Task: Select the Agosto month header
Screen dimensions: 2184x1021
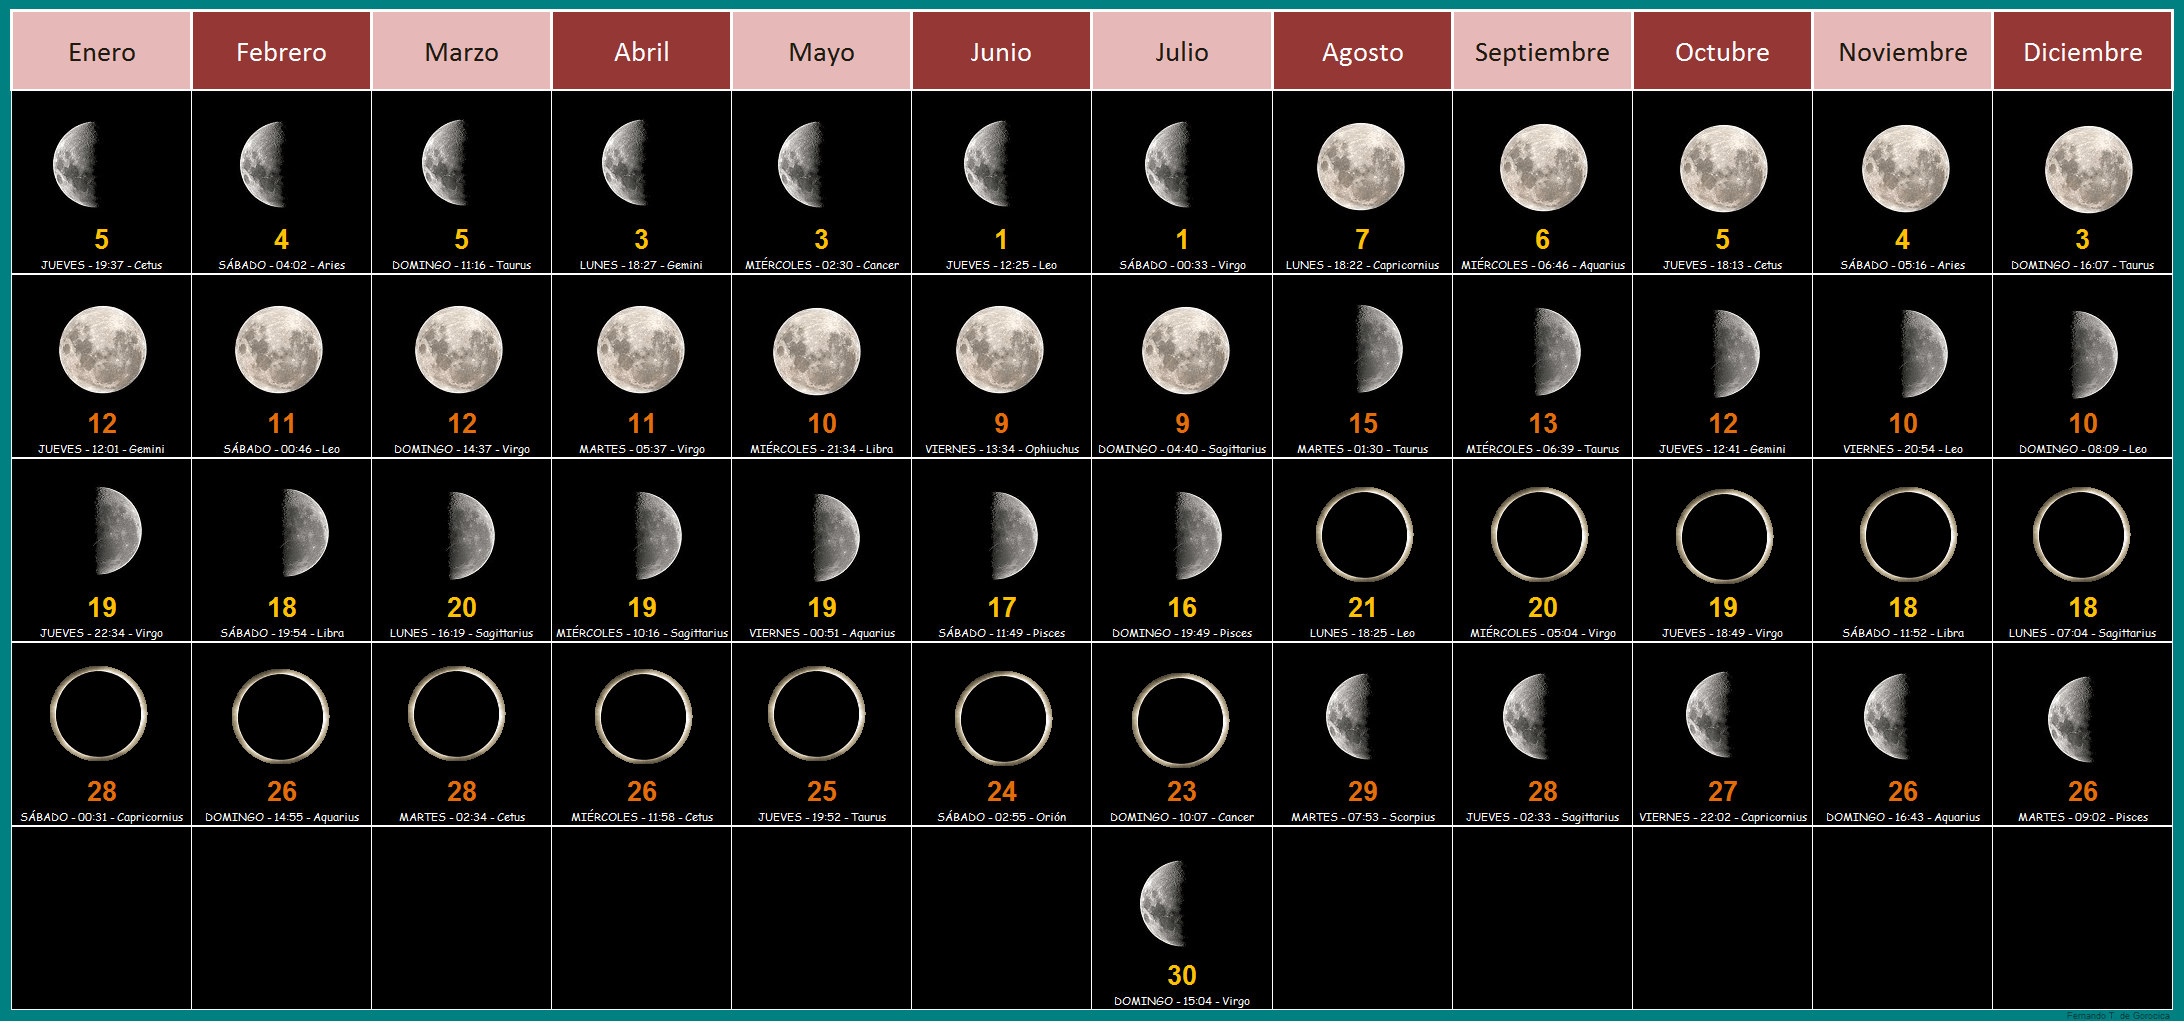Action: pyautogui.click(x=1362, y=51)
